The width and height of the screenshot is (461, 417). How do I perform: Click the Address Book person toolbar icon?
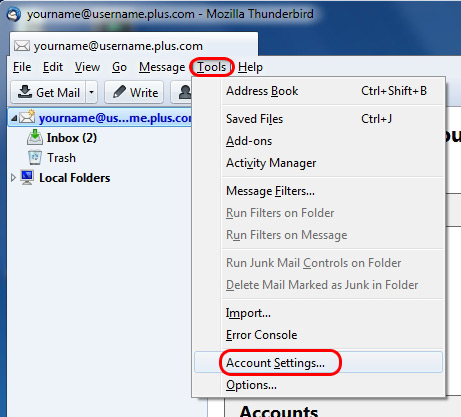pyautogui.click(x=185, y=92)
